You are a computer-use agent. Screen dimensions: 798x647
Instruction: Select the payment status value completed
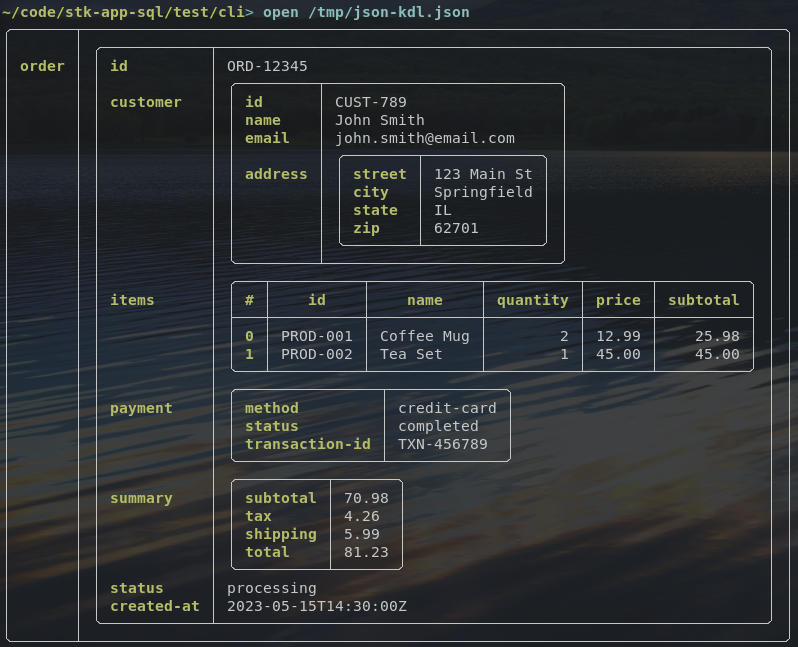coord(438,426)
